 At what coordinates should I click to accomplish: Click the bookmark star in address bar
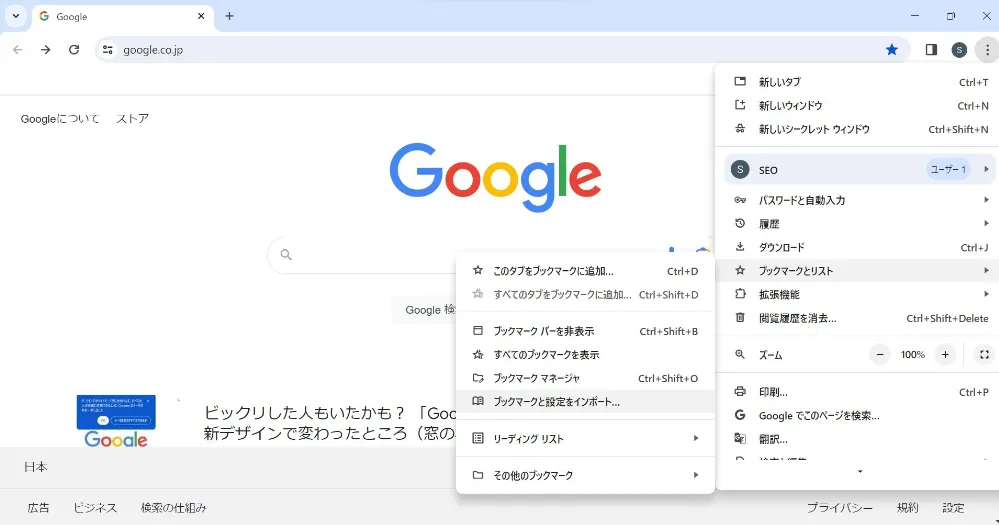pos(891,50)
